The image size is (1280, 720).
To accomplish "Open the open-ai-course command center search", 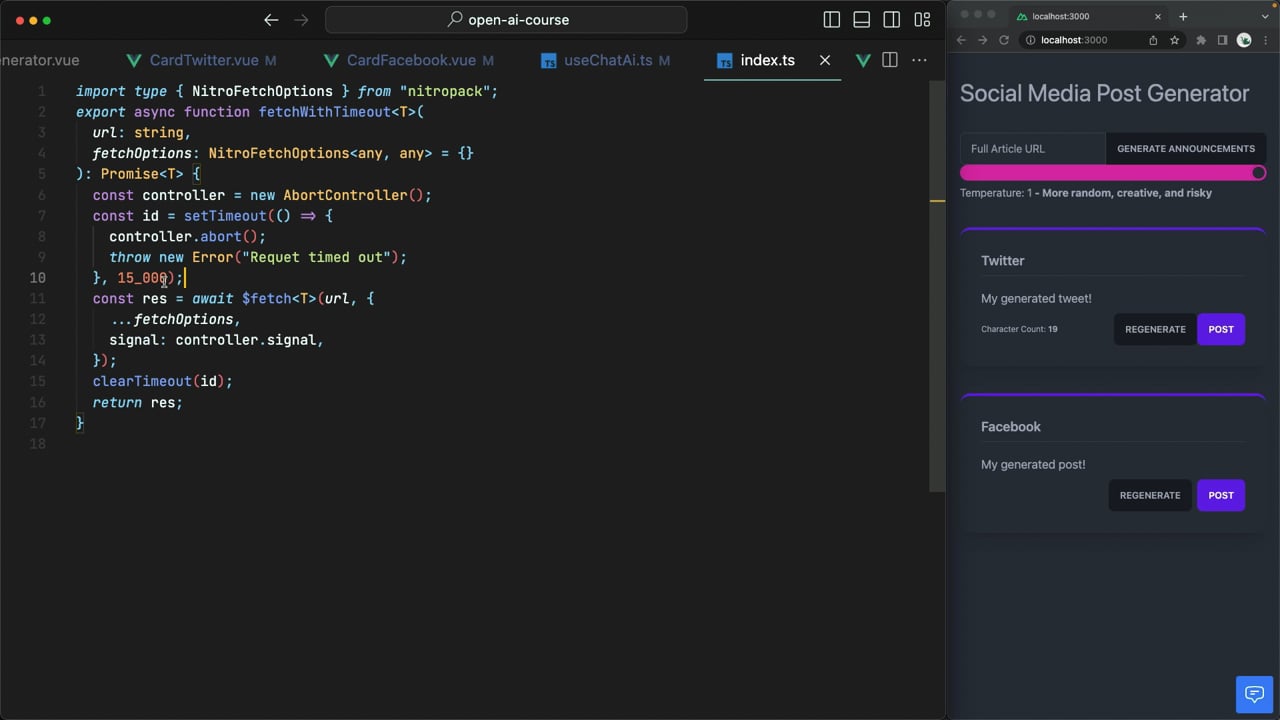I will click(x=506, y=20).
